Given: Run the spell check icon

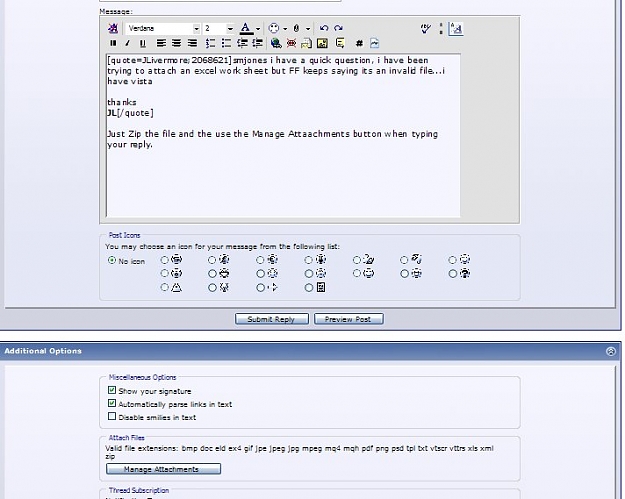Looking at the screenshot, I should (426, 28).
